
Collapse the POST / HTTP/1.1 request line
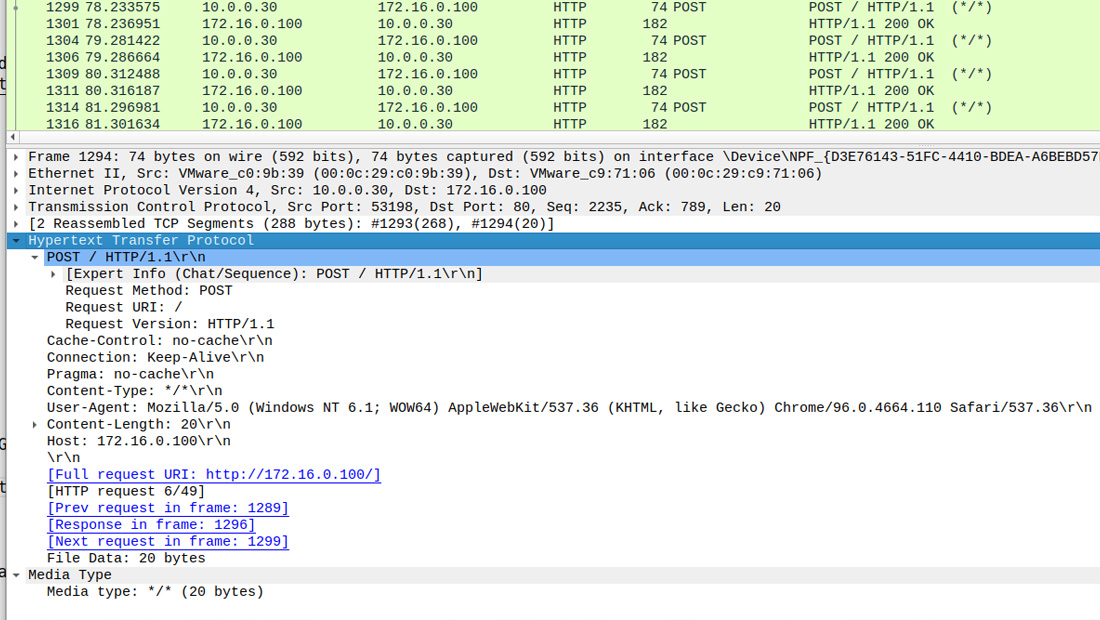pyautogui.click(x=35, y=257)
